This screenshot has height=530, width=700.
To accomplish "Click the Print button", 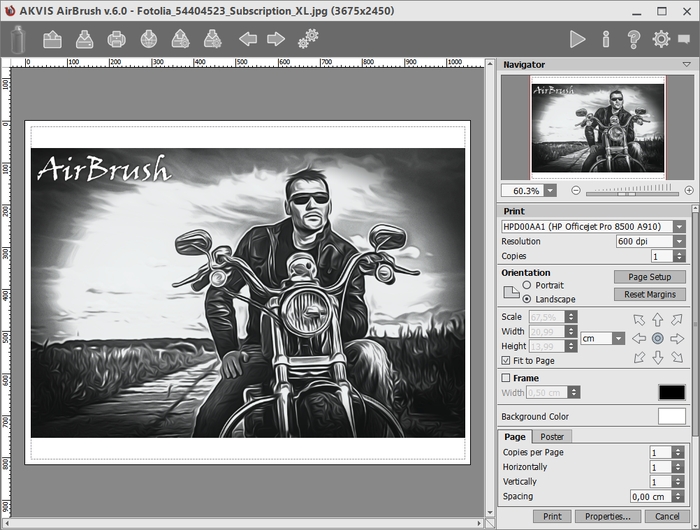I will [552, 516].
